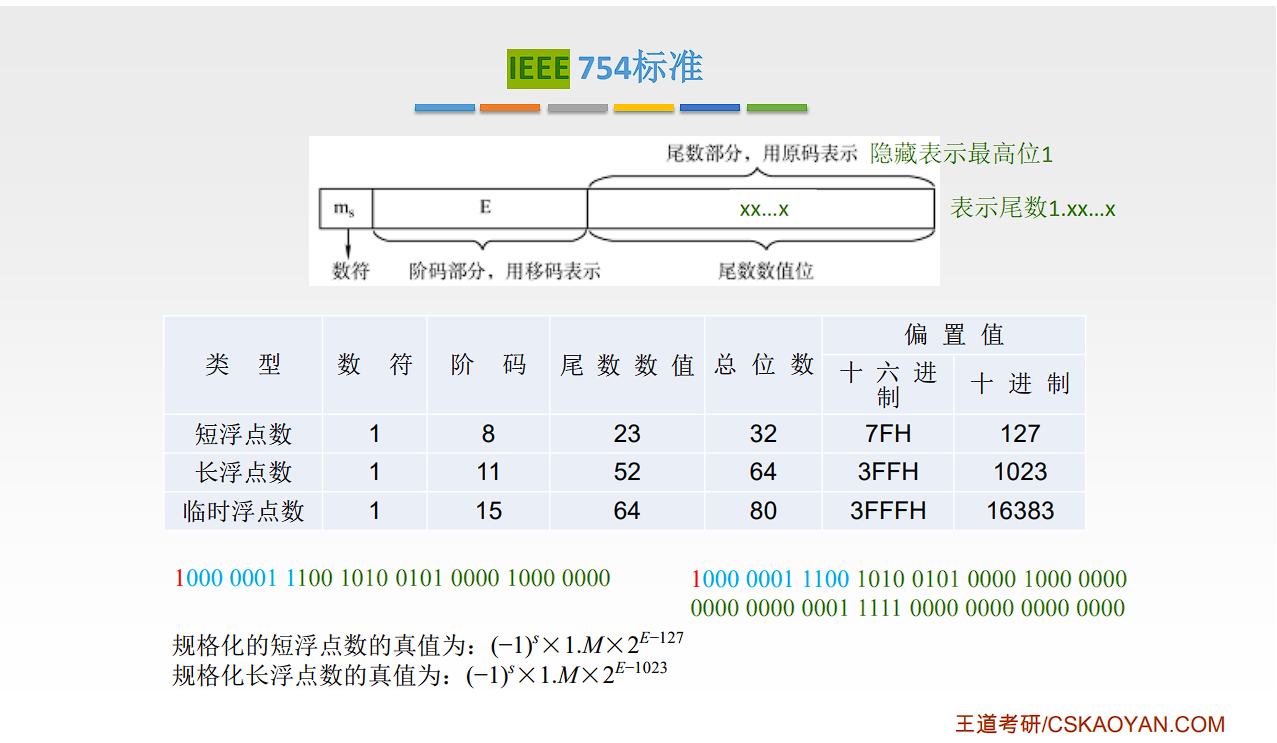Click mantissa value "52" in table
This screenshot has width=1277, height=743.
click(x=627, y=472)
